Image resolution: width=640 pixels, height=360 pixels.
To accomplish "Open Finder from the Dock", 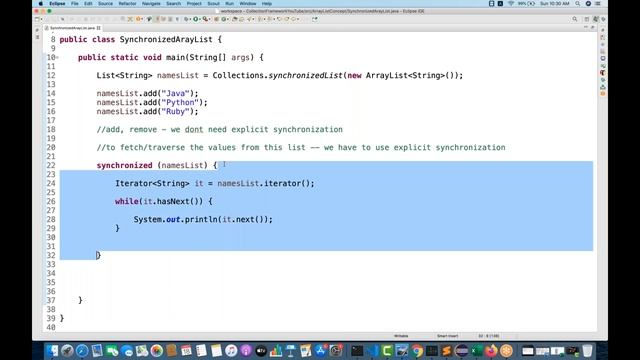I will (52, 351).
